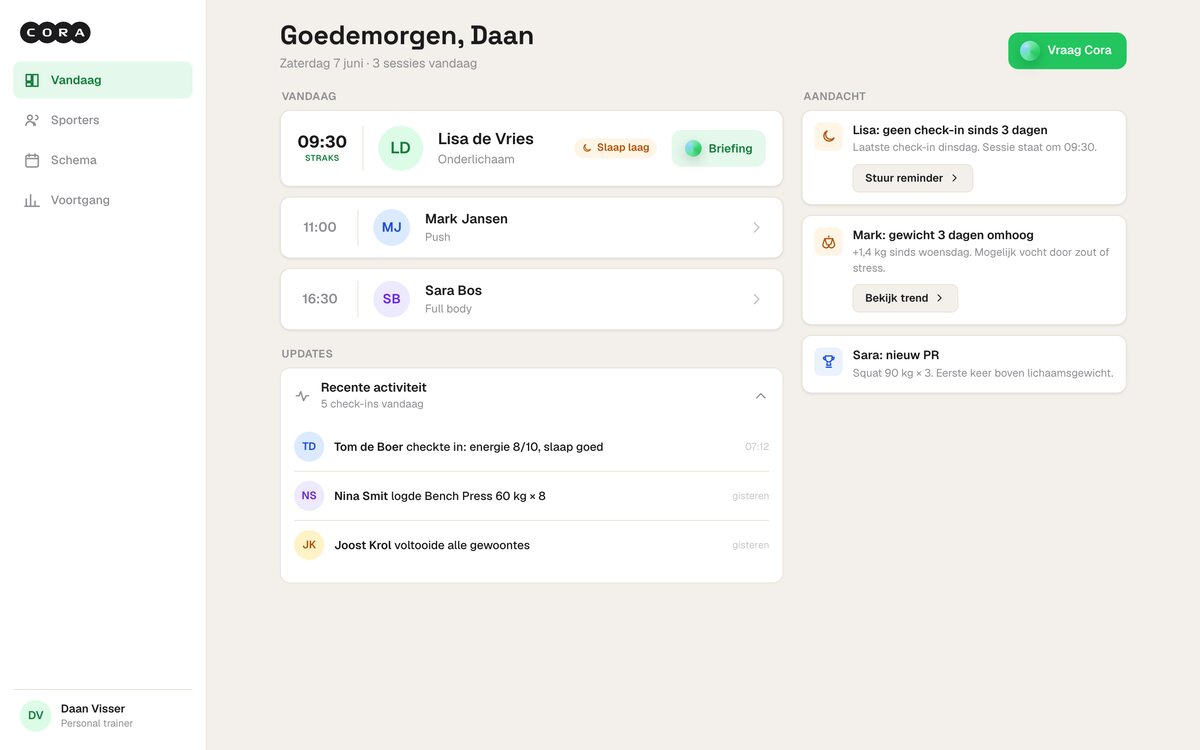Viewport: 1200px width, 750px height.
Task: Go to Sporters in the sidebar
Action: pos(103,120)
